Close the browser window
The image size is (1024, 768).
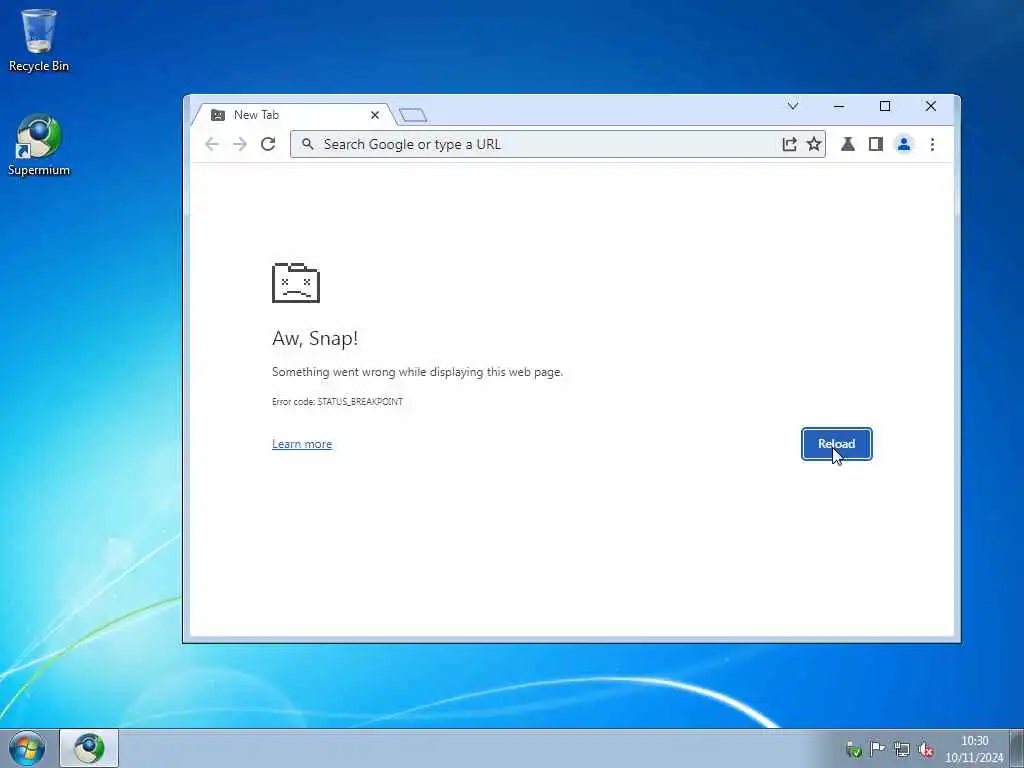click(x=931, y=106)
